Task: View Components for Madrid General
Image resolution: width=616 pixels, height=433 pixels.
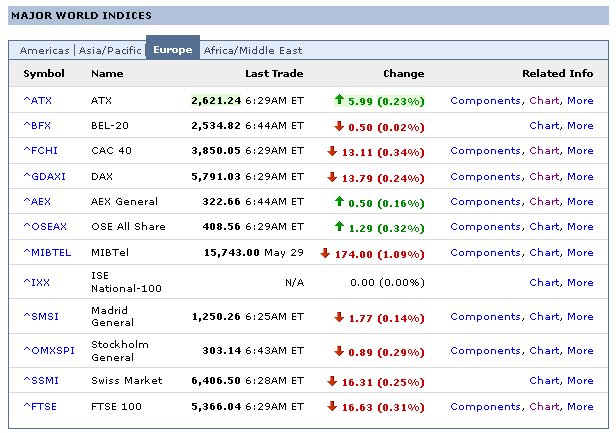Action: (486, 317)
